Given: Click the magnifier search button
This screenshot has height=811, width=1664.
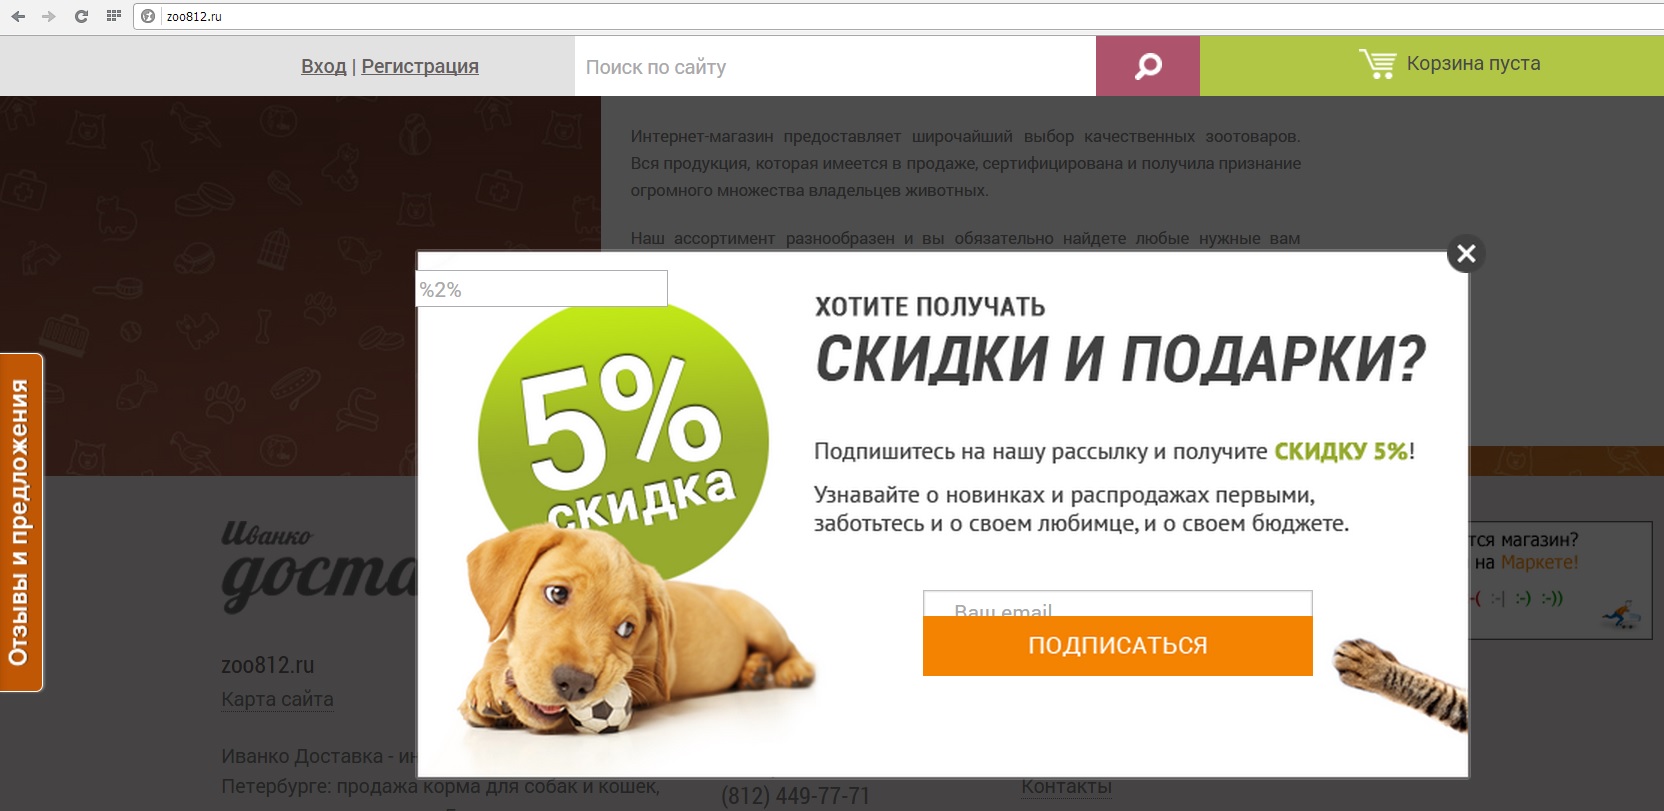Looking at the screenshot, I should (1148, 66).
